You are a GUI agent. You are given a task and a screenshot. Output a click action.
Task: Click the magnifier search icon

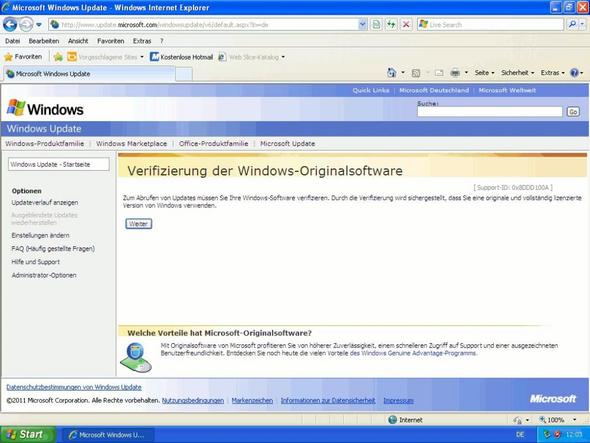(572, 24)
